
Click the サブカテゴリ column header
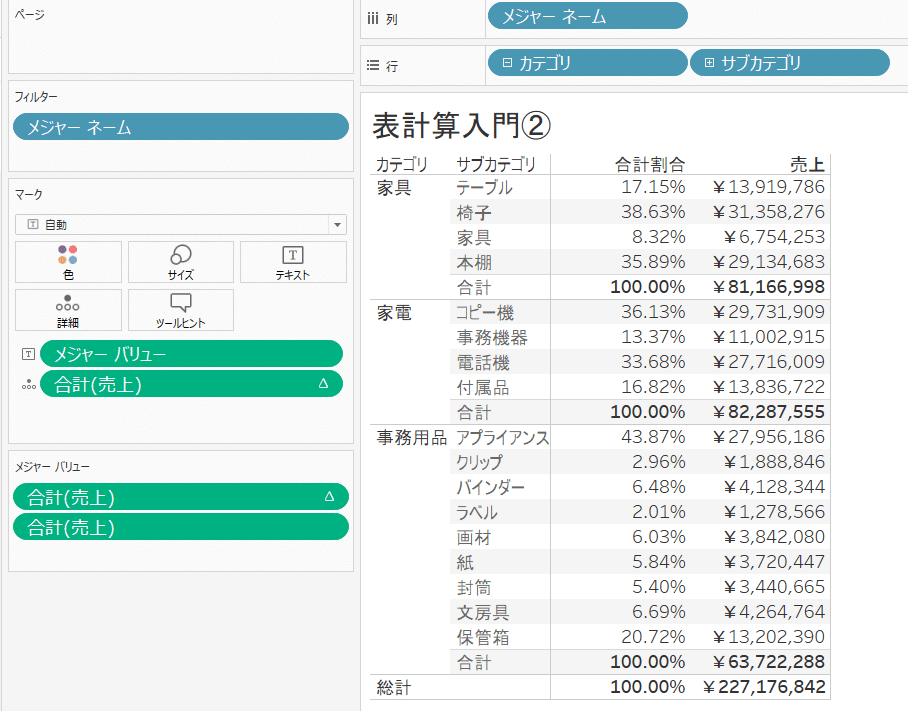496,164
